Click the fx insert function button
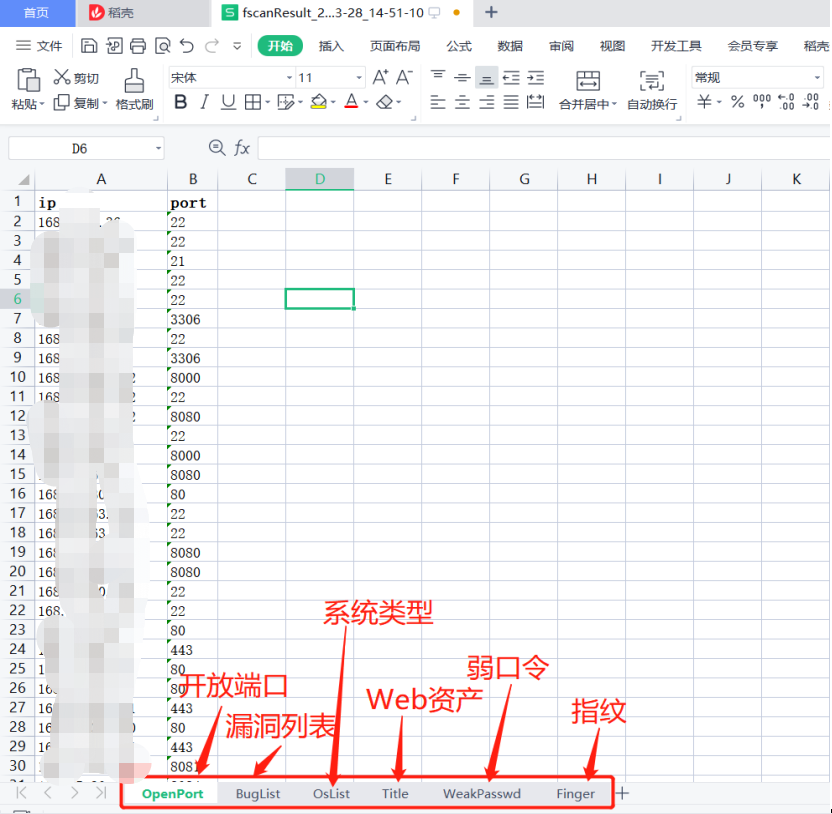 pyautogui.click(x=242, y=148)
